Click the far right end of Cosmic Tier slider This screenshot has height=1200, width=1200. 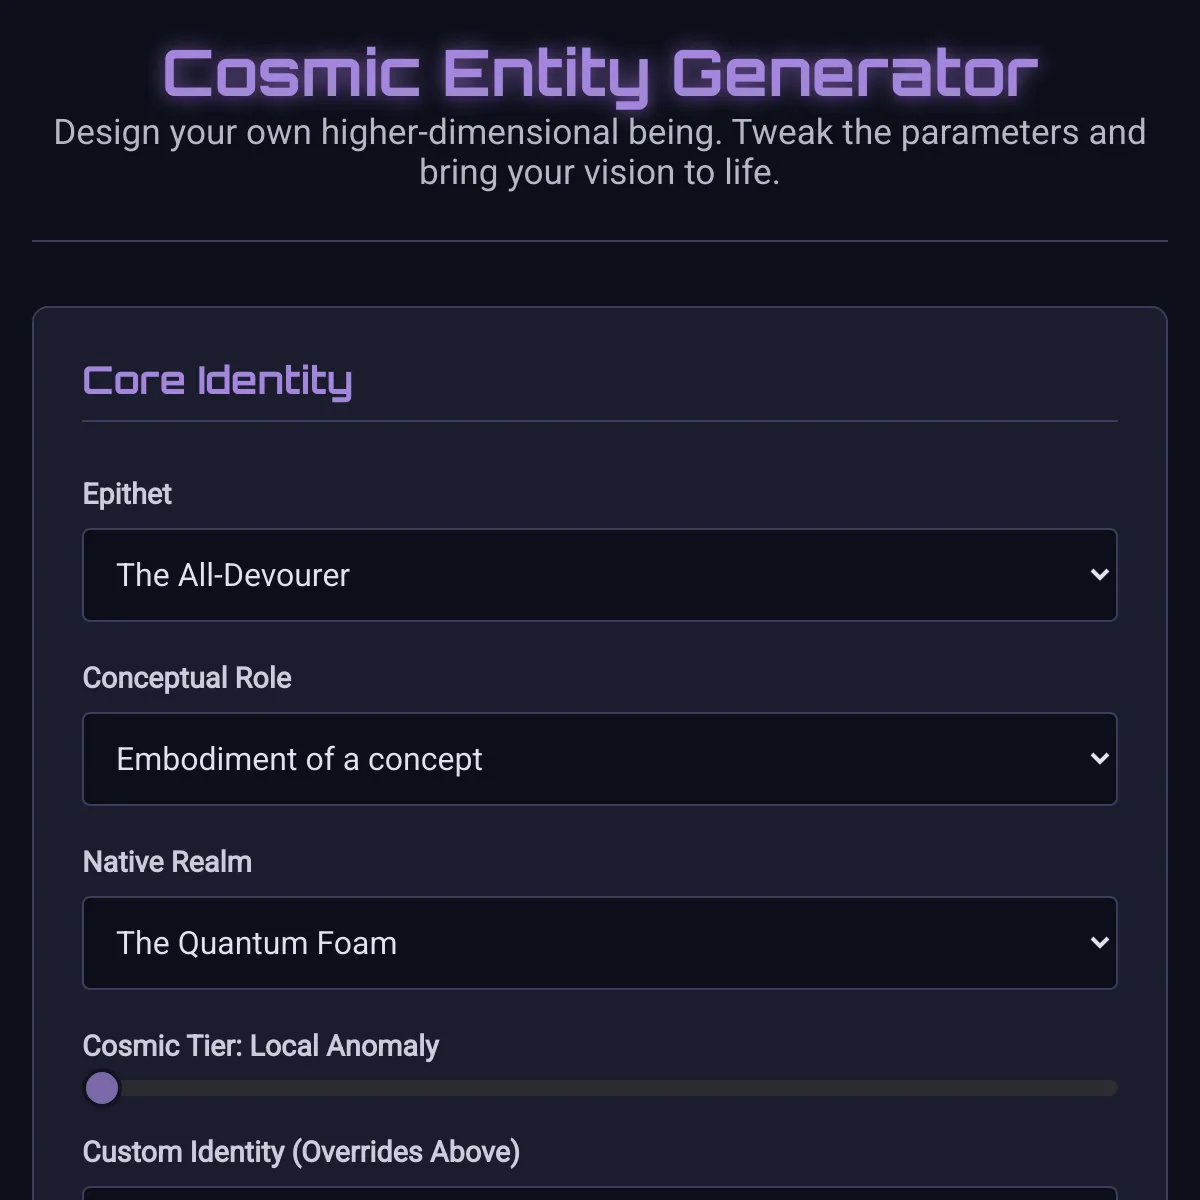[1114, 1088]
